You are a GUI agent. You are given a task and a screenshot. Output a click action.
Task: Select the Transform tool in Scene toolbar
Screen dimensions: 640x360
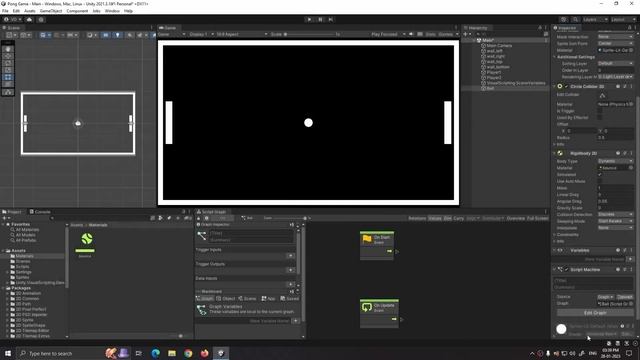pos(8,84)
